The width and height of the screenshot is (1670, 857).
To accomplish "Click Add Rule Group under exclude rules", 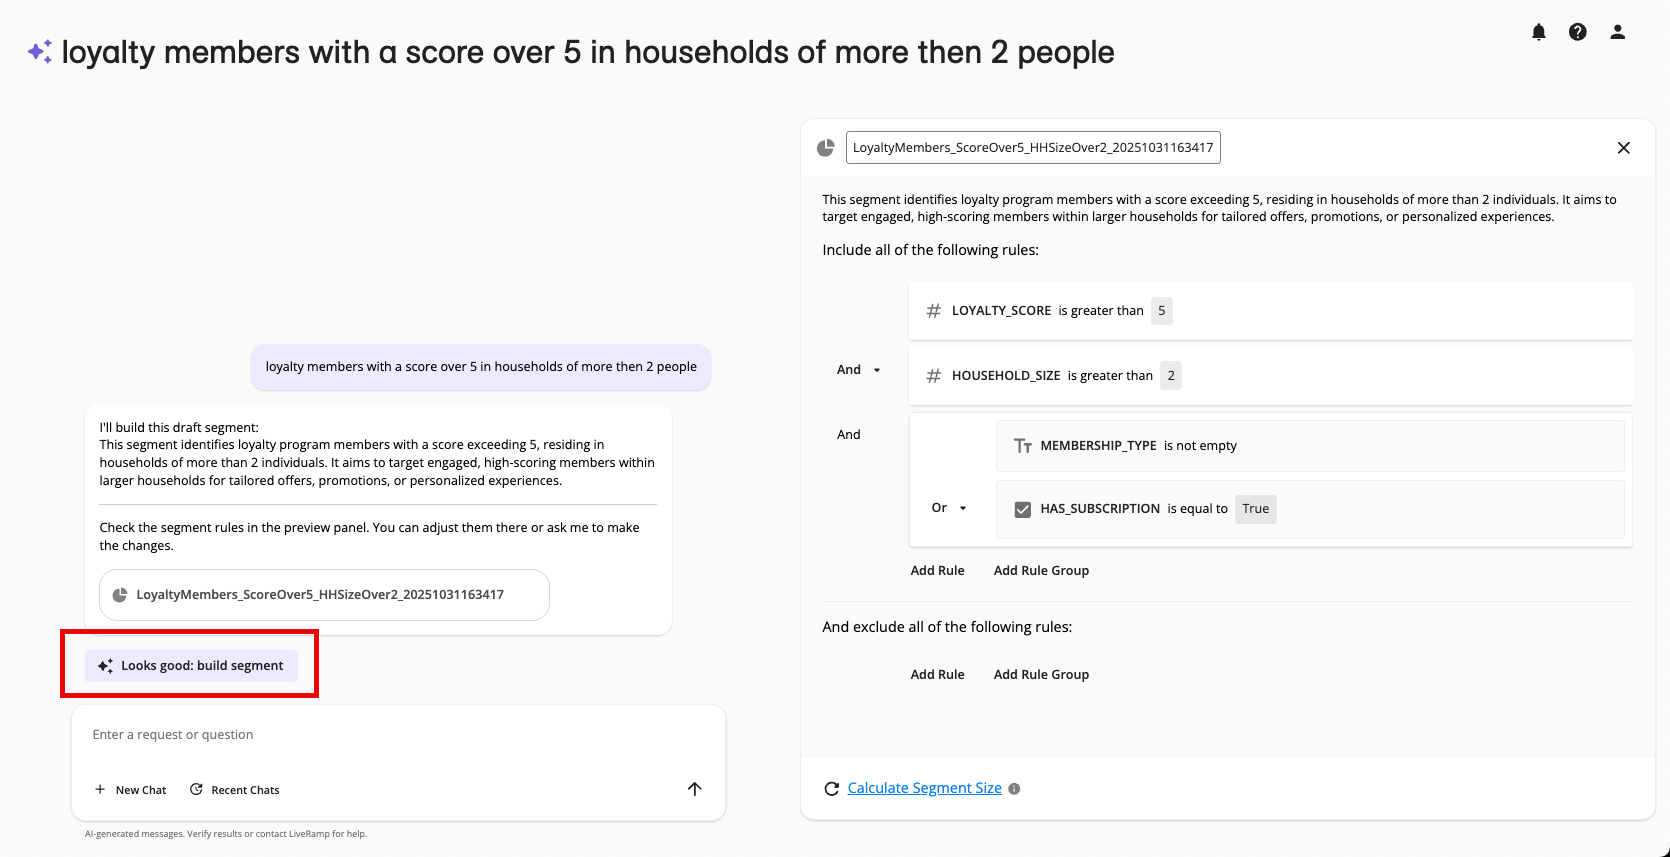I will [1041, 675].
